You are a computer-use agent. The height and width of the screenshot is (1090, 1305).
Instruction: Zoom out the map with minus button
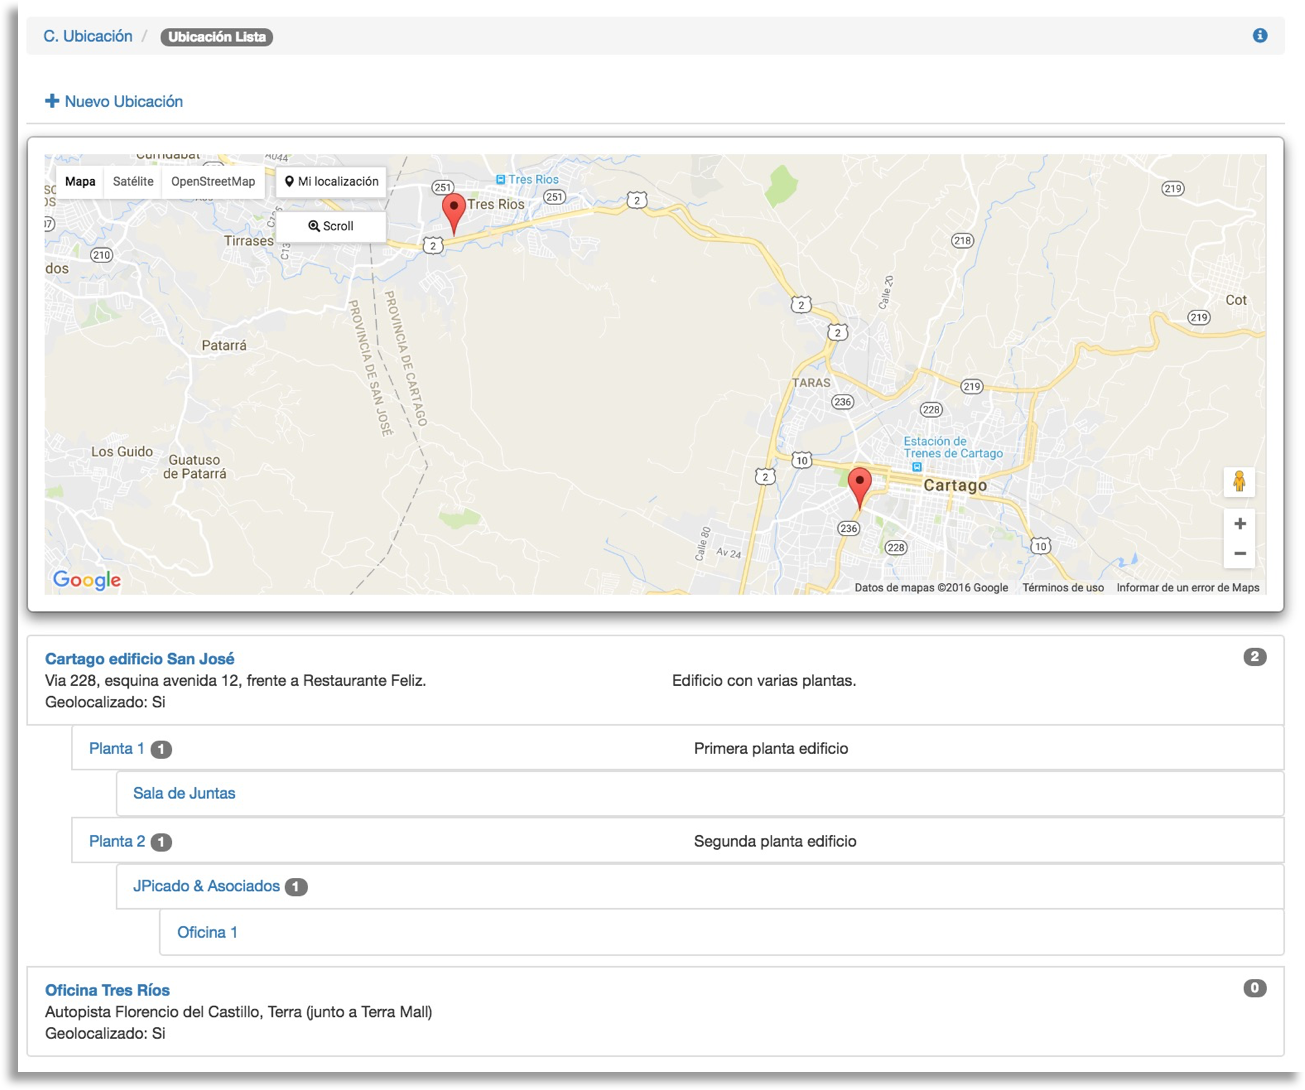coord(1239,554)
